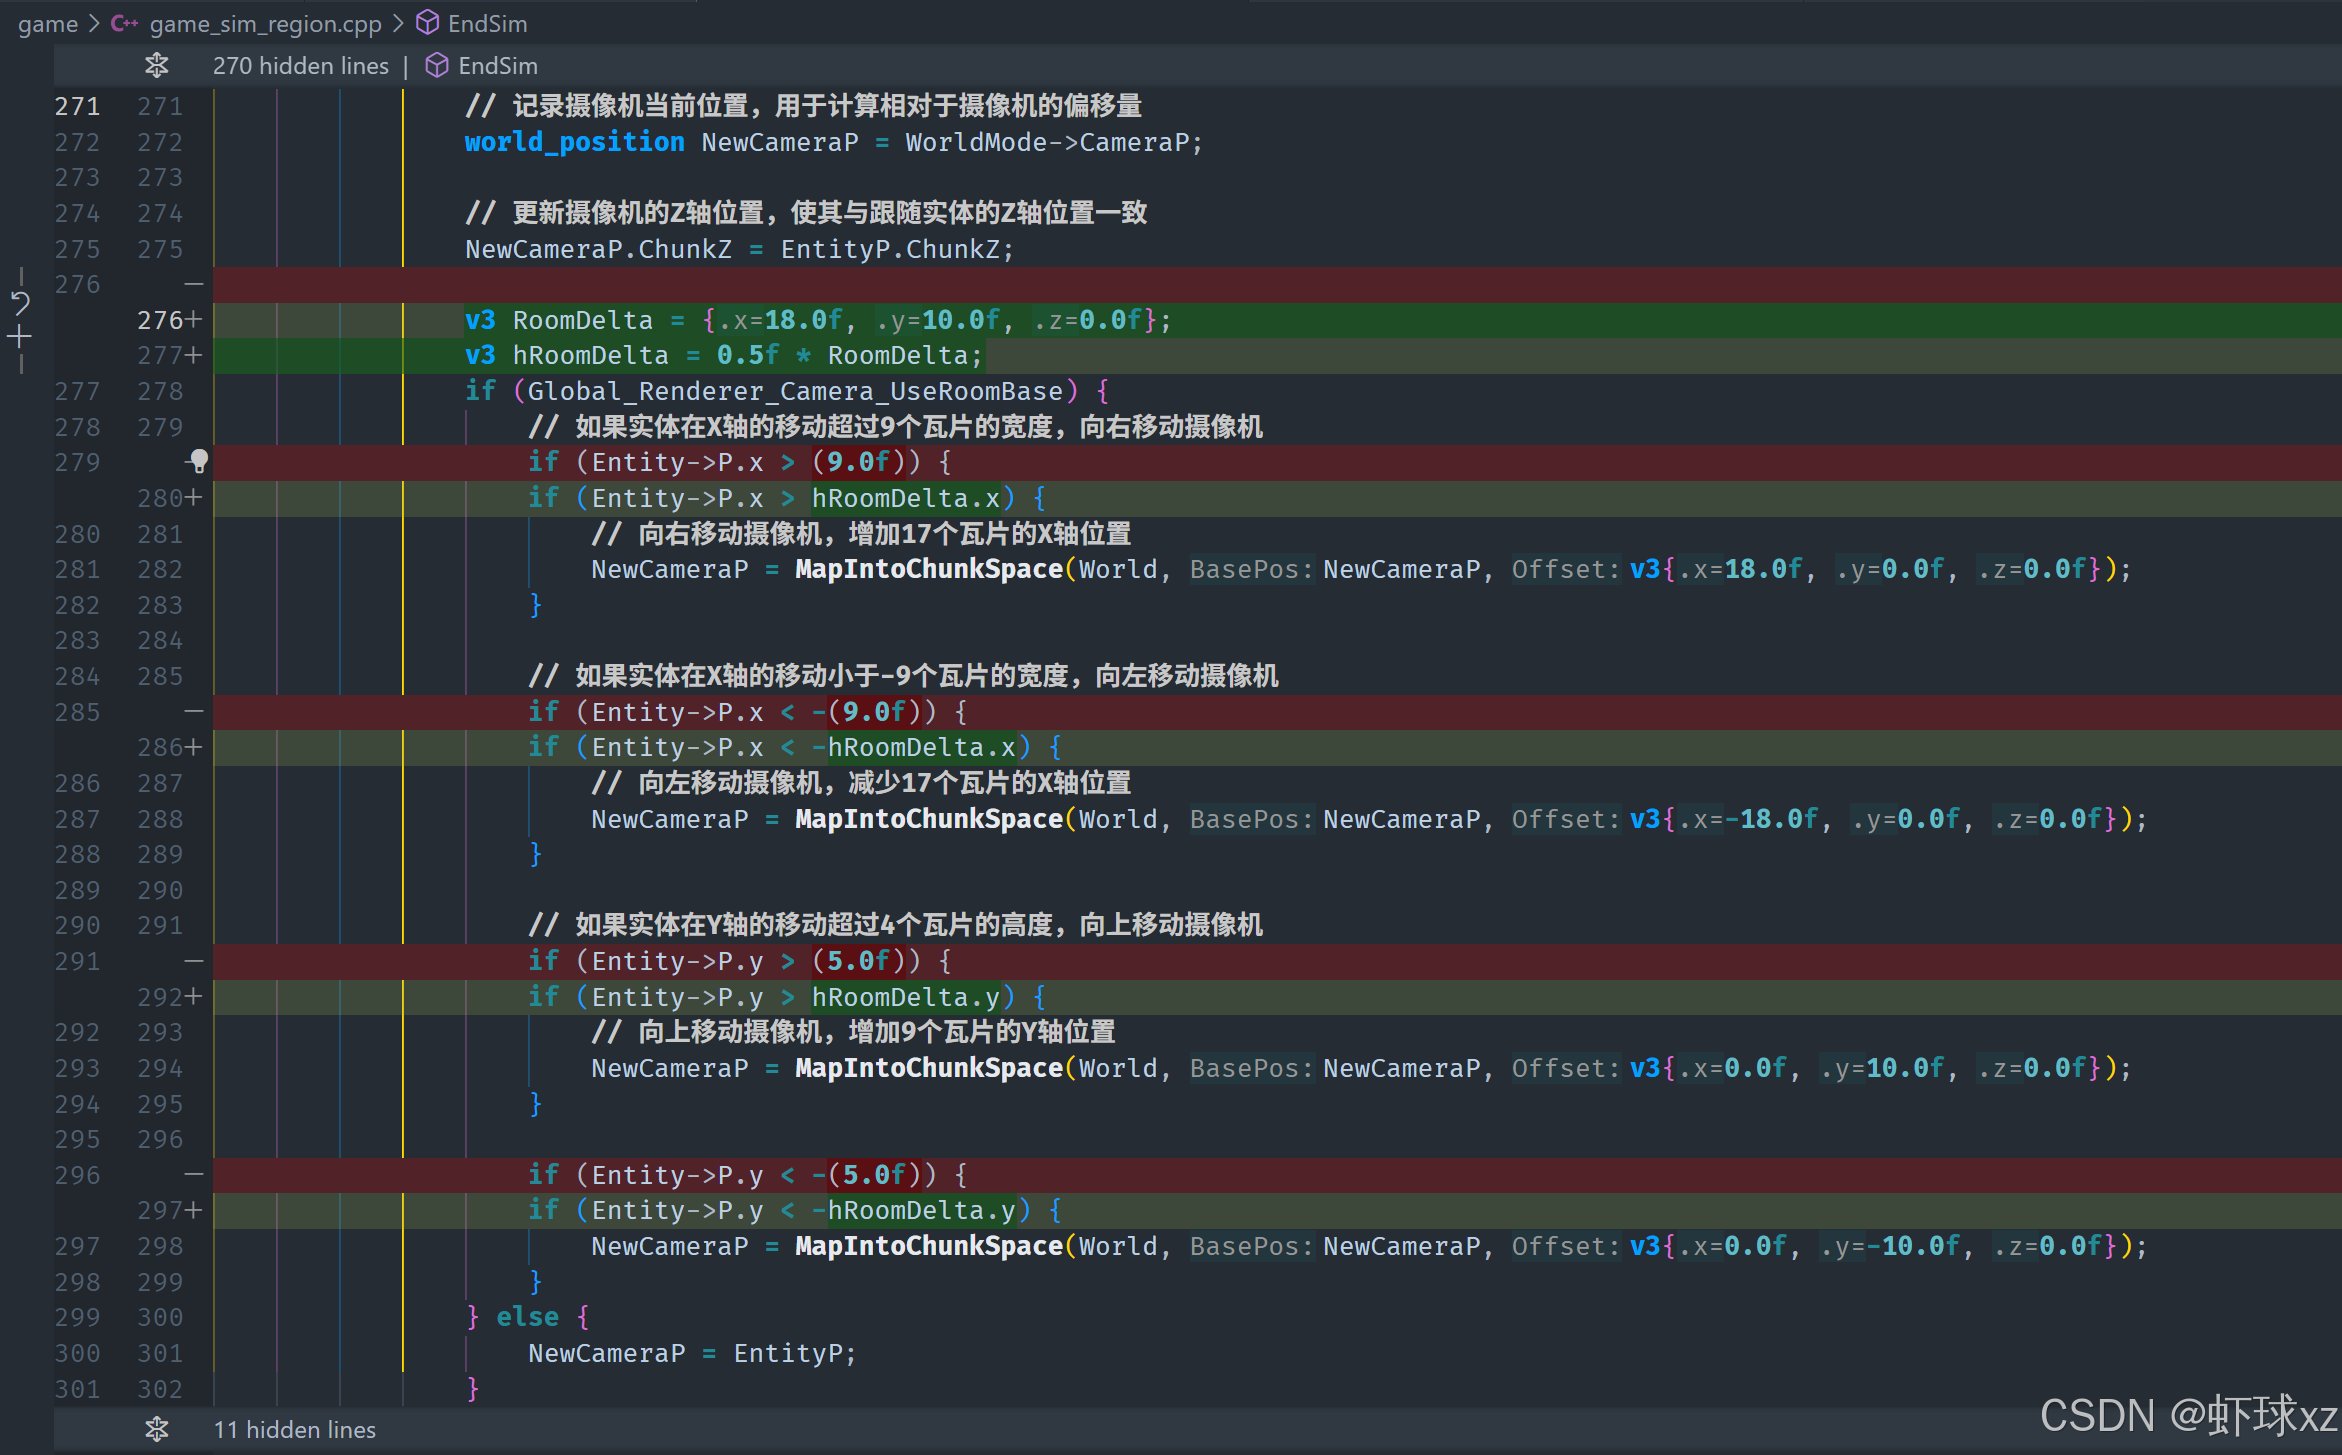Click the minus deletion marker on old line 276
Image resolution: width=2342 pixels, height=1455 pixels.
point(194,285)
